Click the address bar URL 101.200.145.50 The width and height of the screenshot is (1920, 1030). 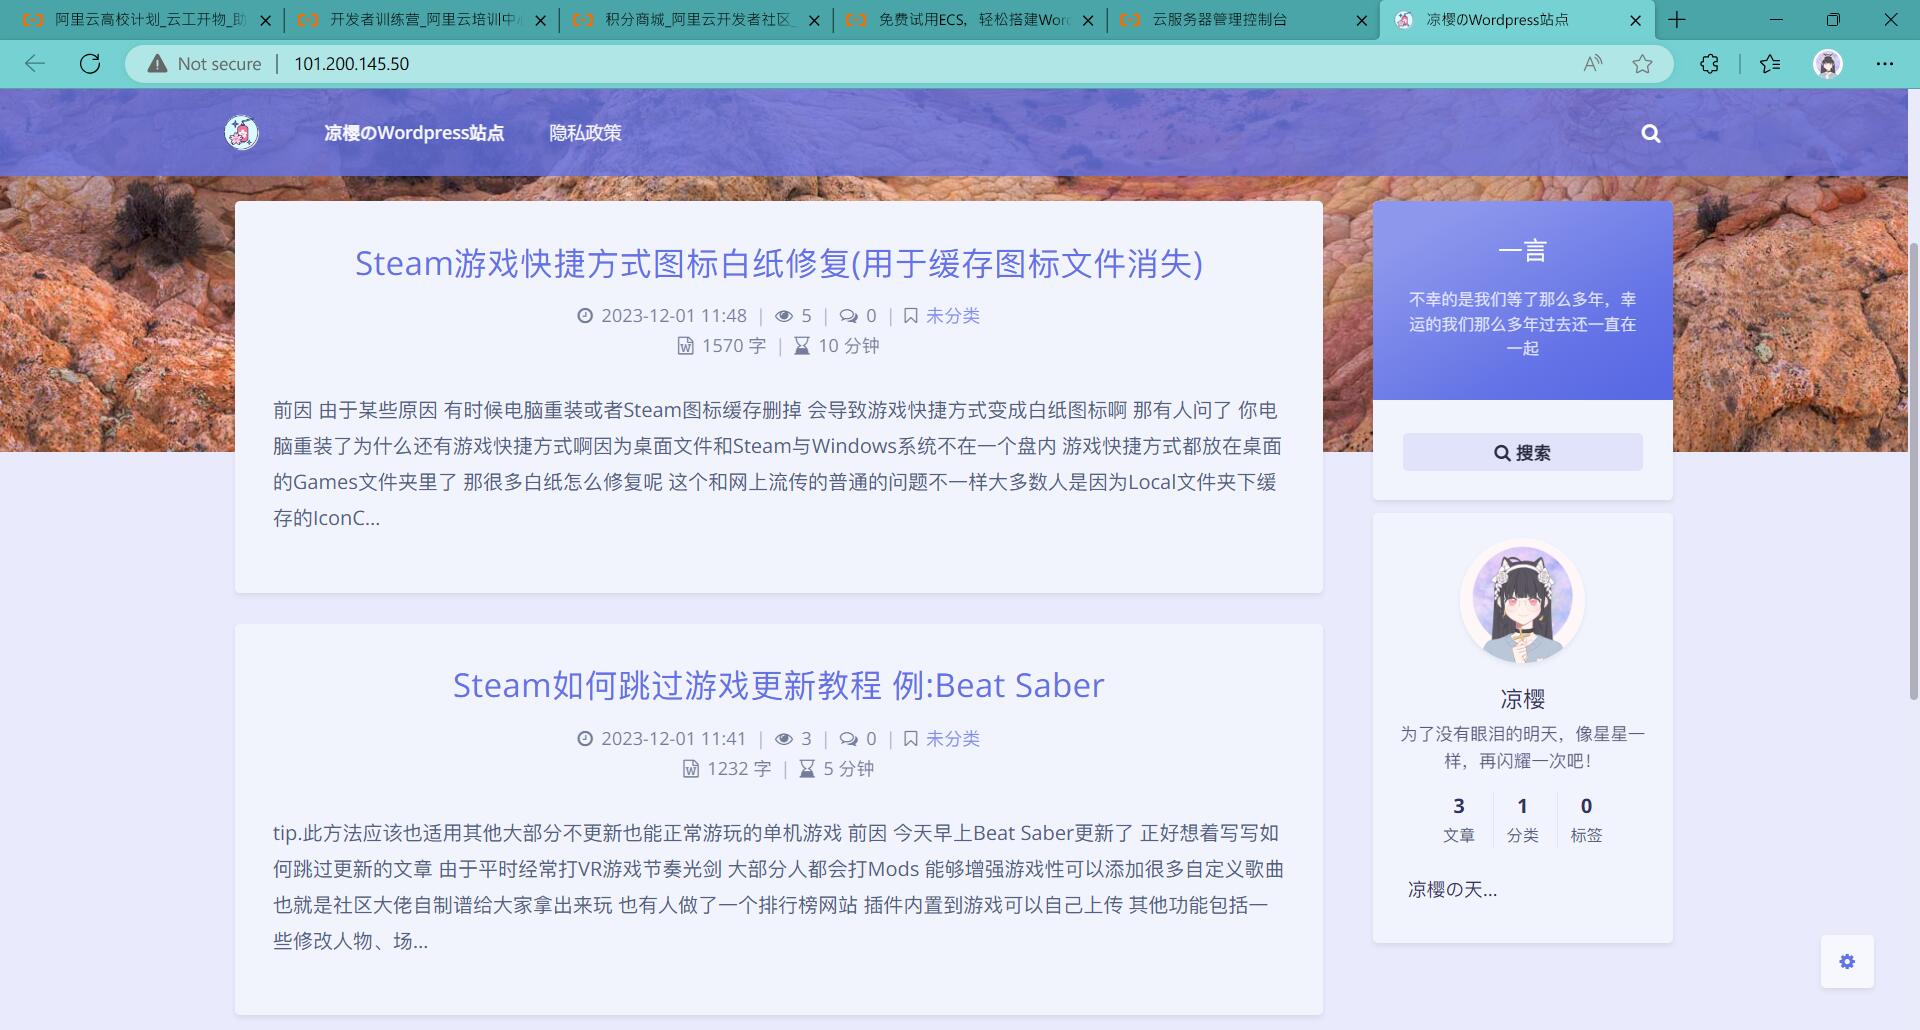tap(351, 64)
